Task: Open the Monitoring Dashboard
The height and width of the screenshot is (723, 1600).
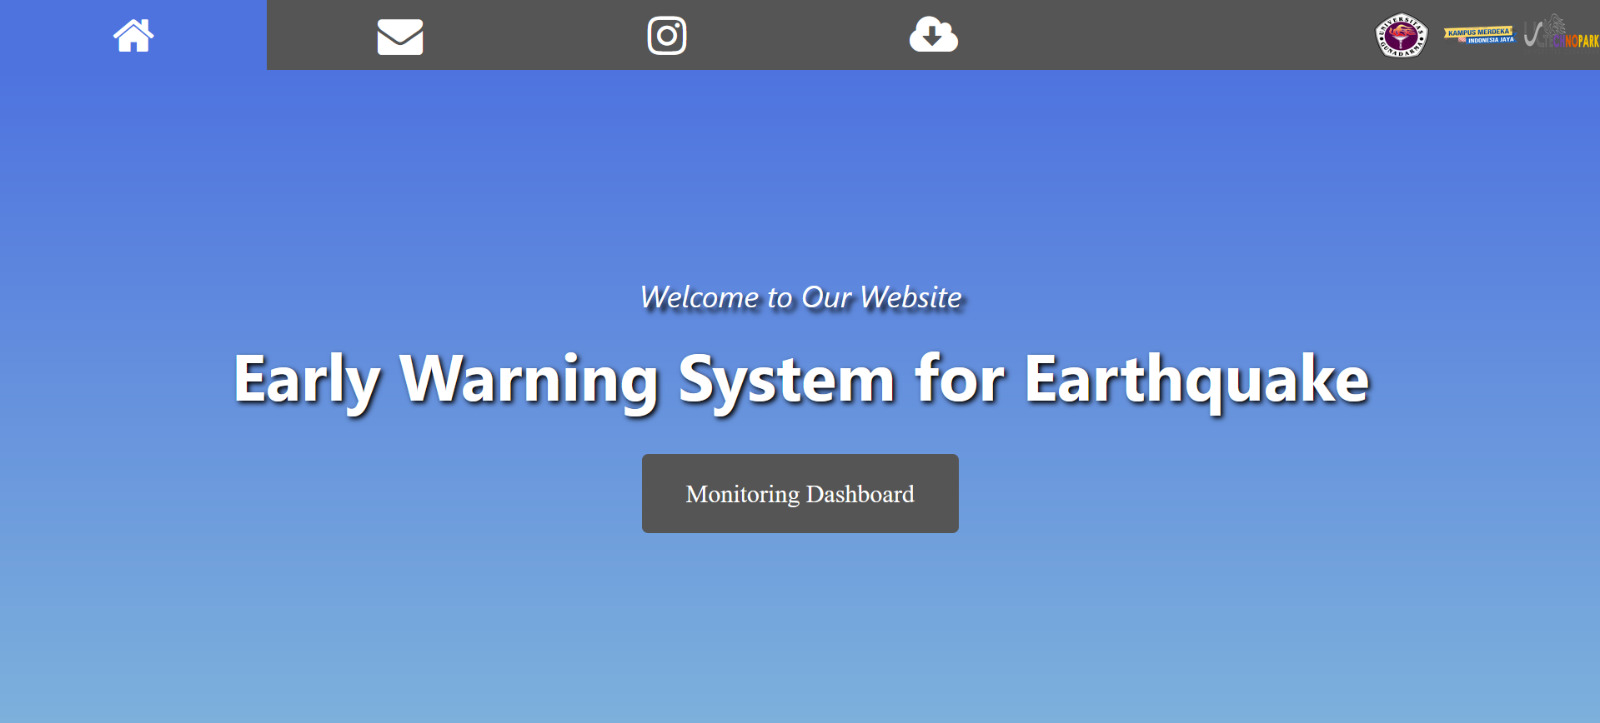Action: pos(800,494)
